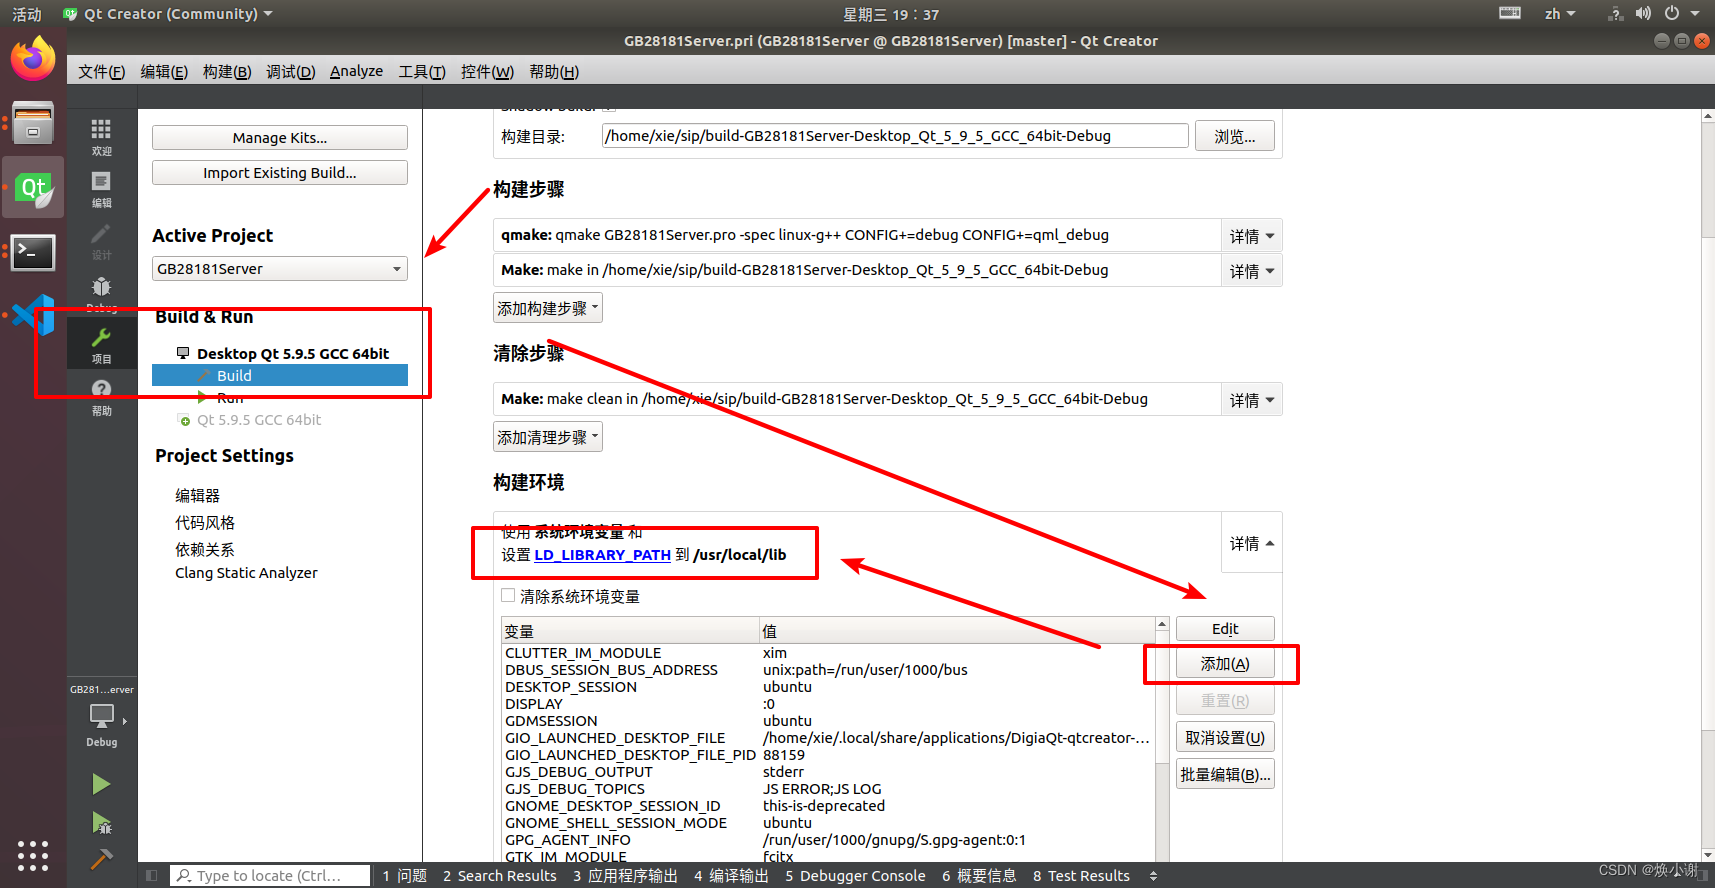Click the Unset (取消设置) button
This screenshot has width=1715, height=888.
click(x=1225, y=737)
